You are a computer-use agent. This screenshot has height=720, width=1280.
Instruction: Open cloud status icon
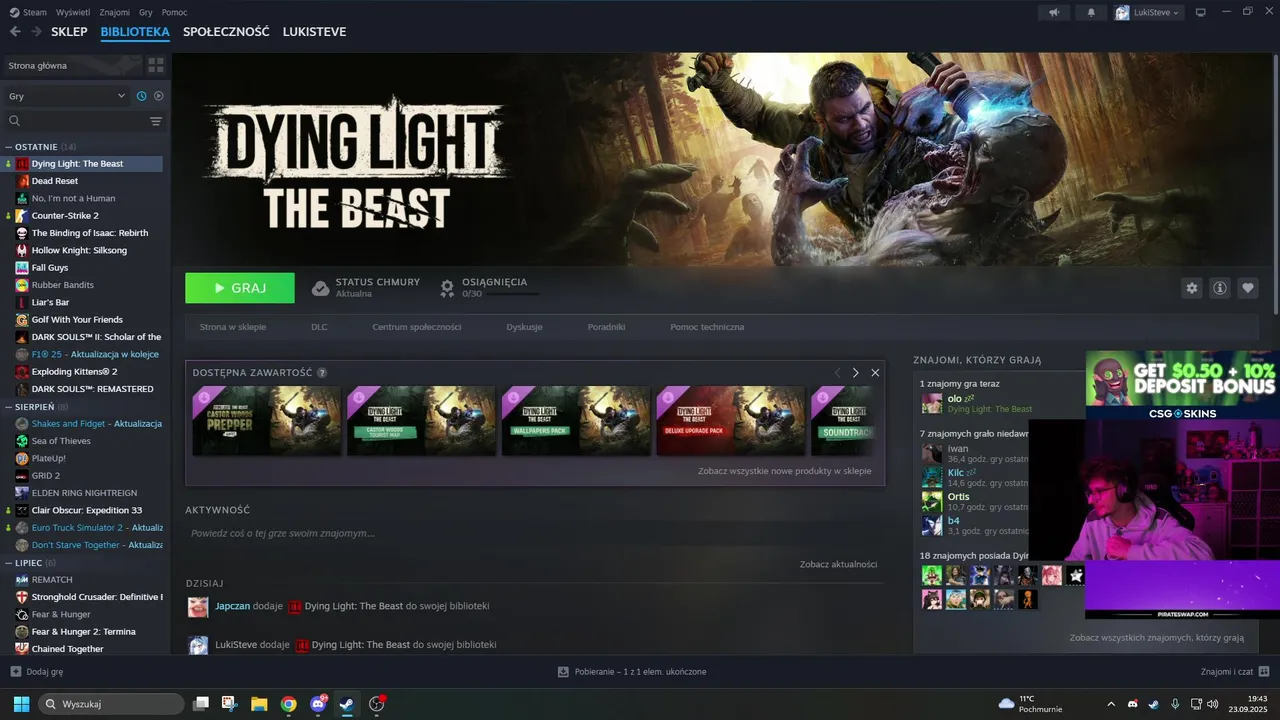tap(320, 288)
